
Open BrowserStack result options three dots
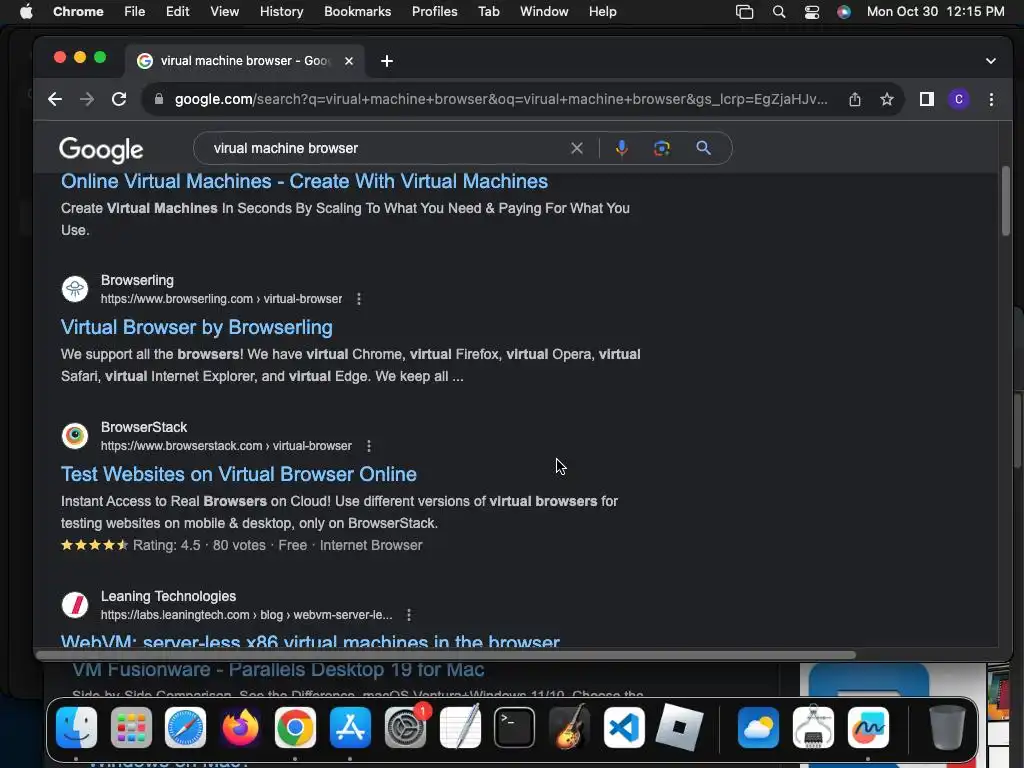tap(369, 446)
